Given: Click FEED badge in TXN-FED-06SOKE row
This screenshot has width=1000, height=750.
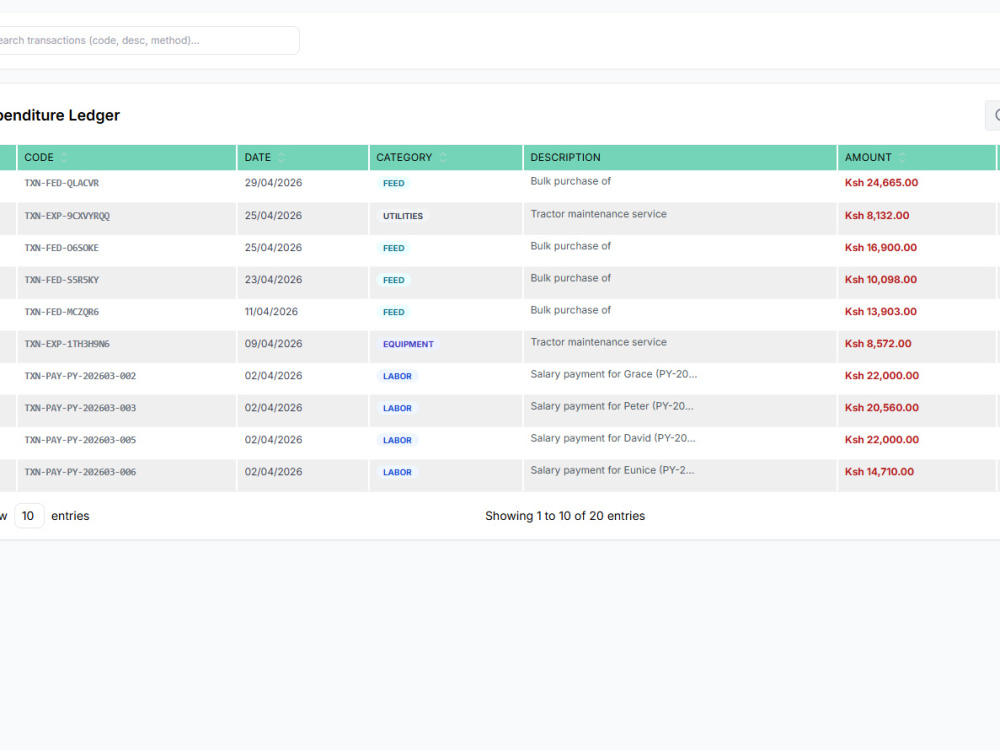Looking at the screenshot, I should (393, 248).
